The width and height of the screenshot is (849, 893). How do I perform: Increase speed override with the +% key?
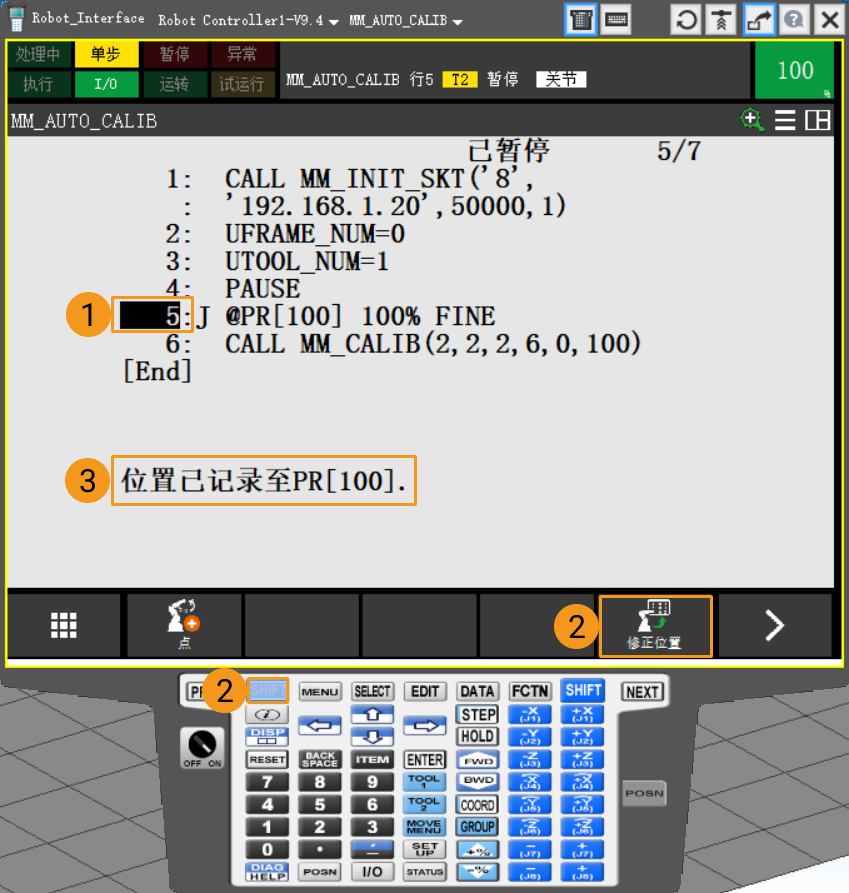coord(477,850)
